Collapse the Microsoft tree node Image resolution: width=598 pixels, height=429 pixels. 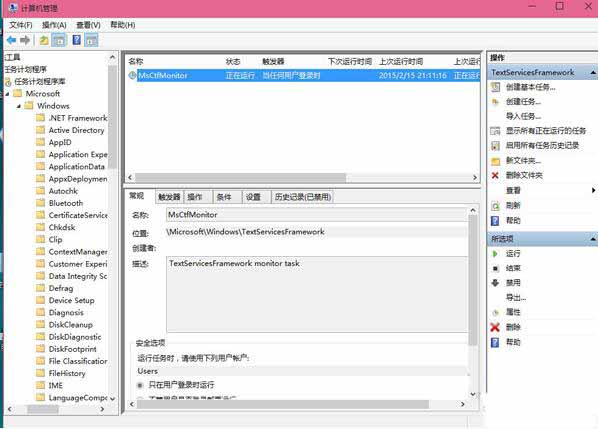coord(8,94)
